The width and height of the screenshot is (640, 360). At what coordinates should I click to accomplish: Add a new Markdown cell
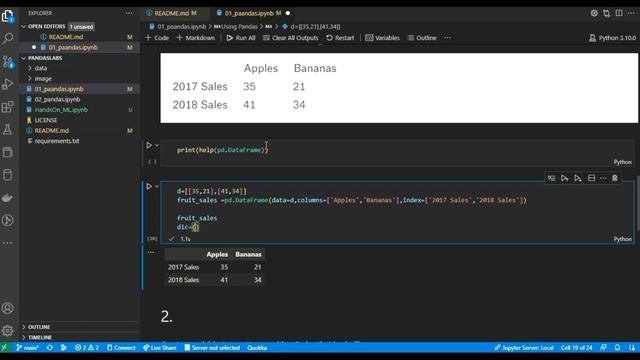click(x=196, y=38)
